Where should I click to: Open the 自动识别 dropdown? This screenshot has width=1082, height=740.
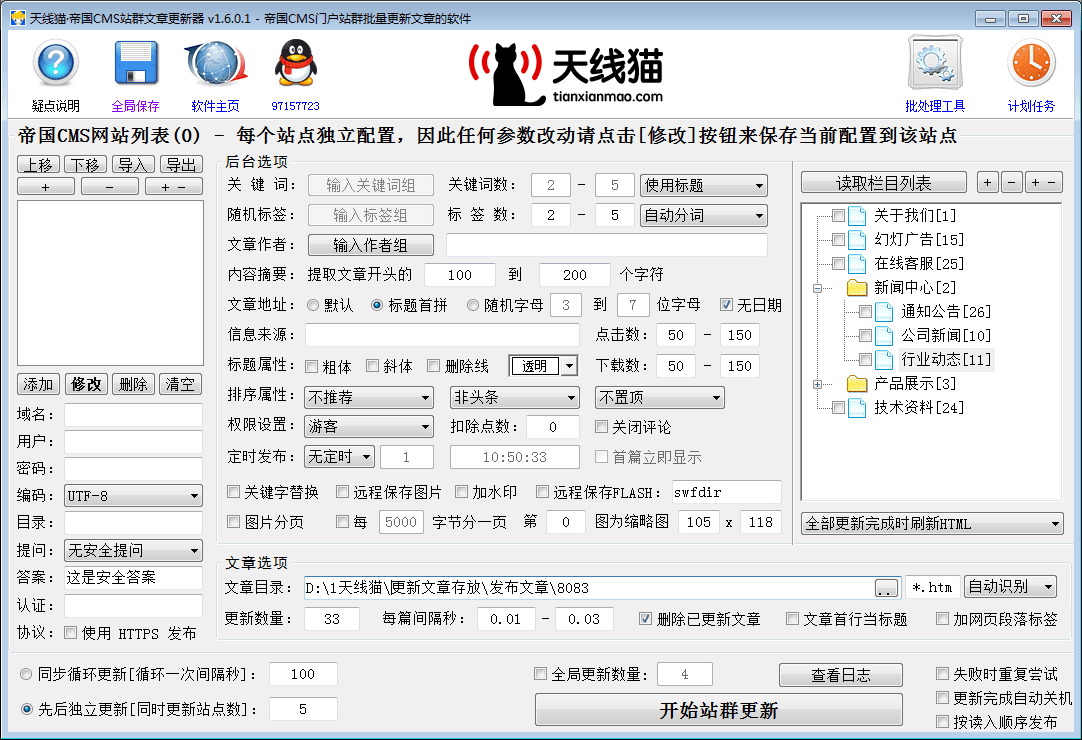tap(1010, 587)
